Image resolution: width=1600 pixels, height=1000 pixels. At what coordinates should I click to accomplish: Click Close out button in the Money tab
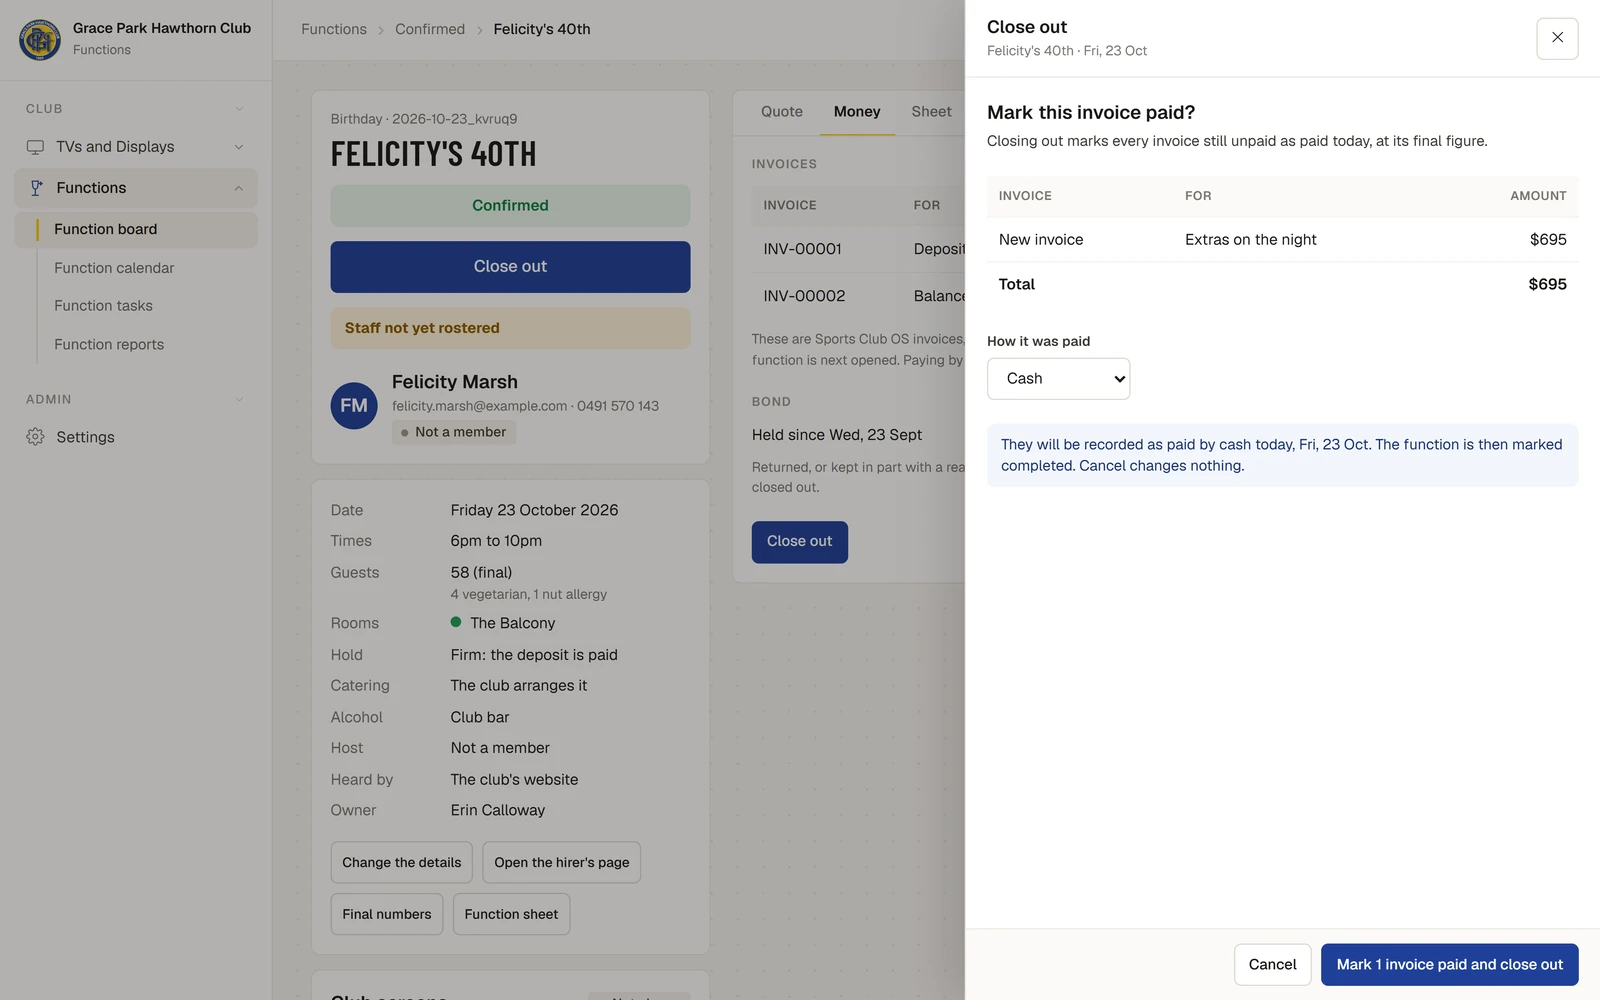[x=799, y=542]
